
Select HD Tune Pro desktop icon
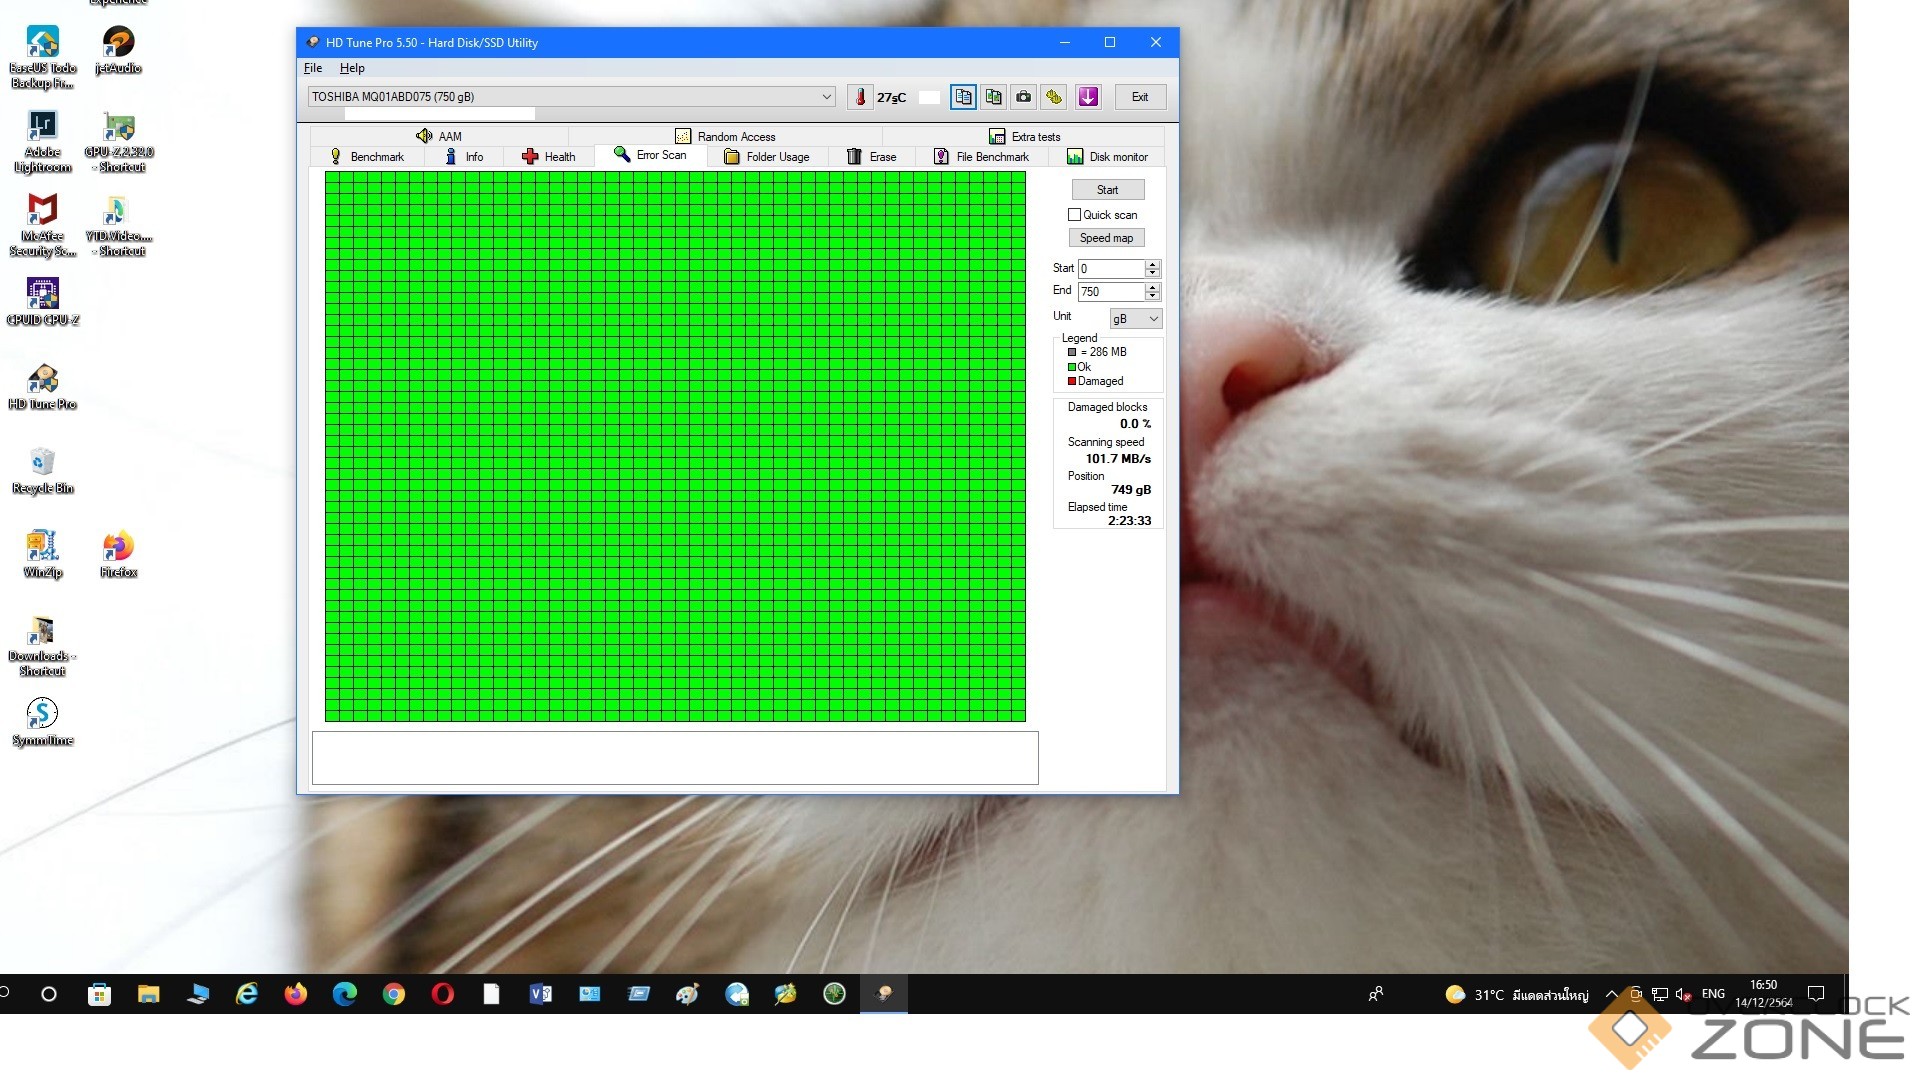(42, 386)
